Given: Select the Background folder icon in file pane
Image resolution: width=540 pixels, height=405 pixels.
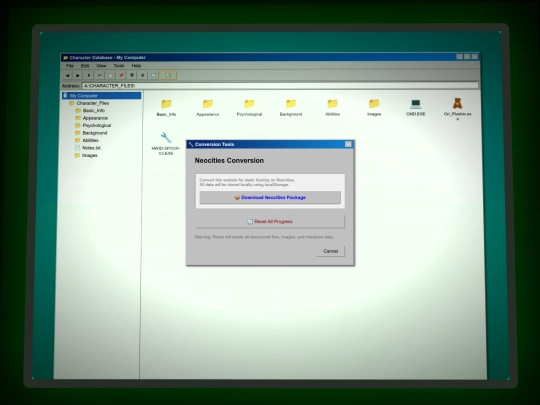Looking at the screenshot, I should tap(291, 104).
